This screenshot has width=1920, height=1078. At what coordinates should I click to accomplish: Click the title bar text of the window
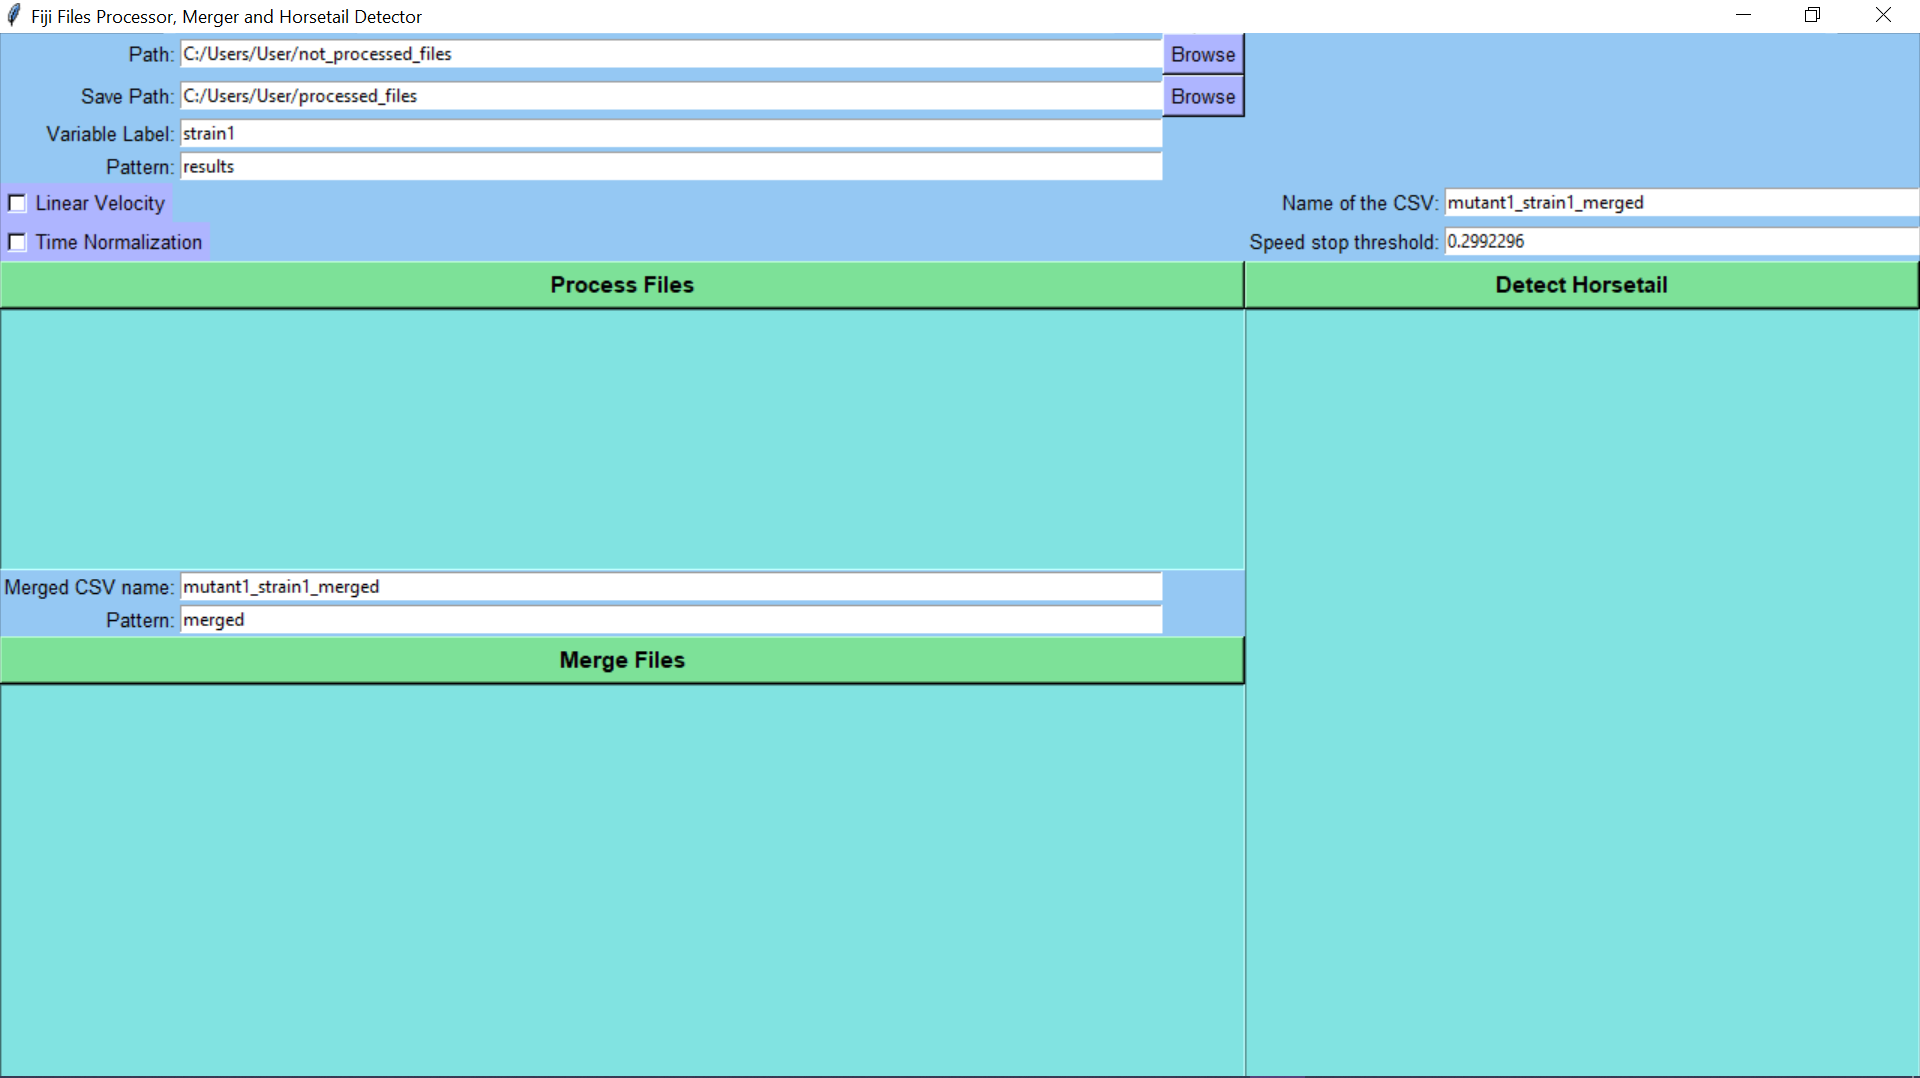(224, 16)
